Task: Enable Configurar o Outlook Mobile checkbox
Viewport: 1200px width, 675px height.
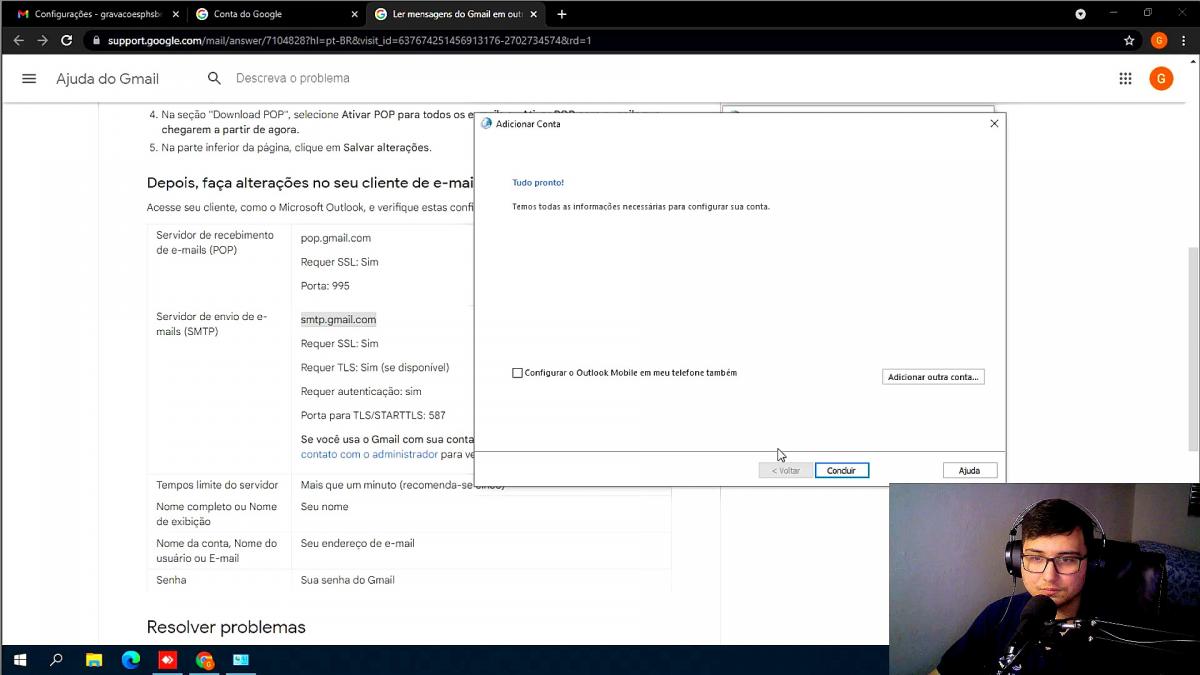Action: [x=517, y=373]
